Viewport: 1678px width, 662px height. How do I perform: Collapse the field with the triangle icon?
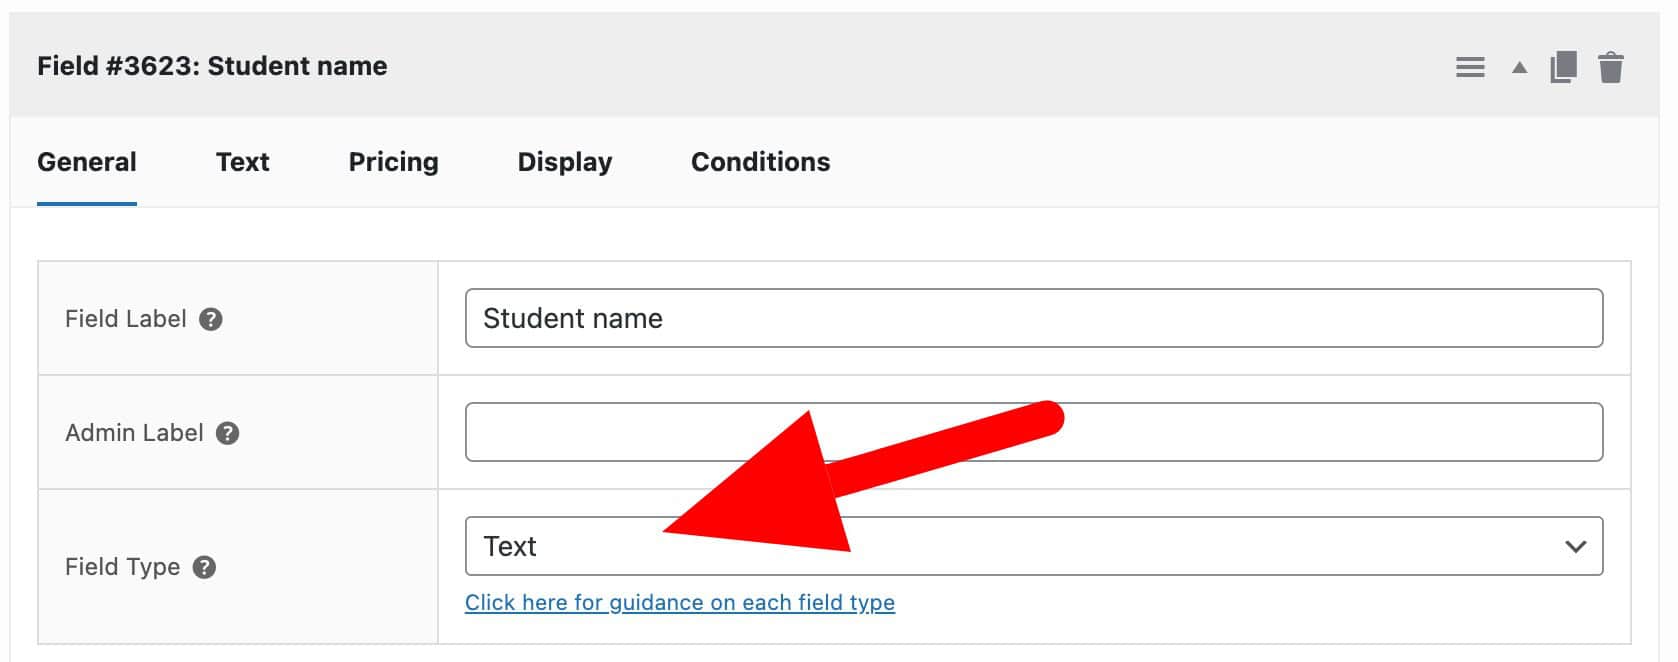(1518, 68)
